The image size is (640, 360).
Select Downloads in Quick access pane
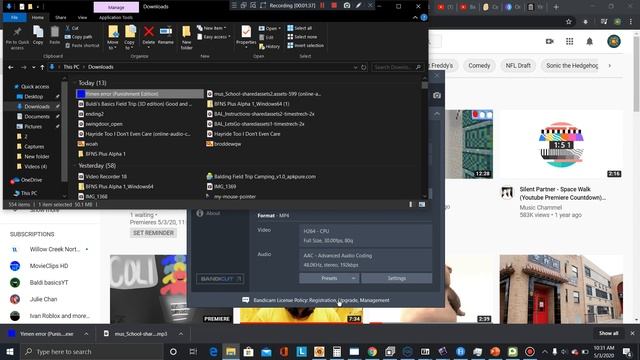pos(37,107)
